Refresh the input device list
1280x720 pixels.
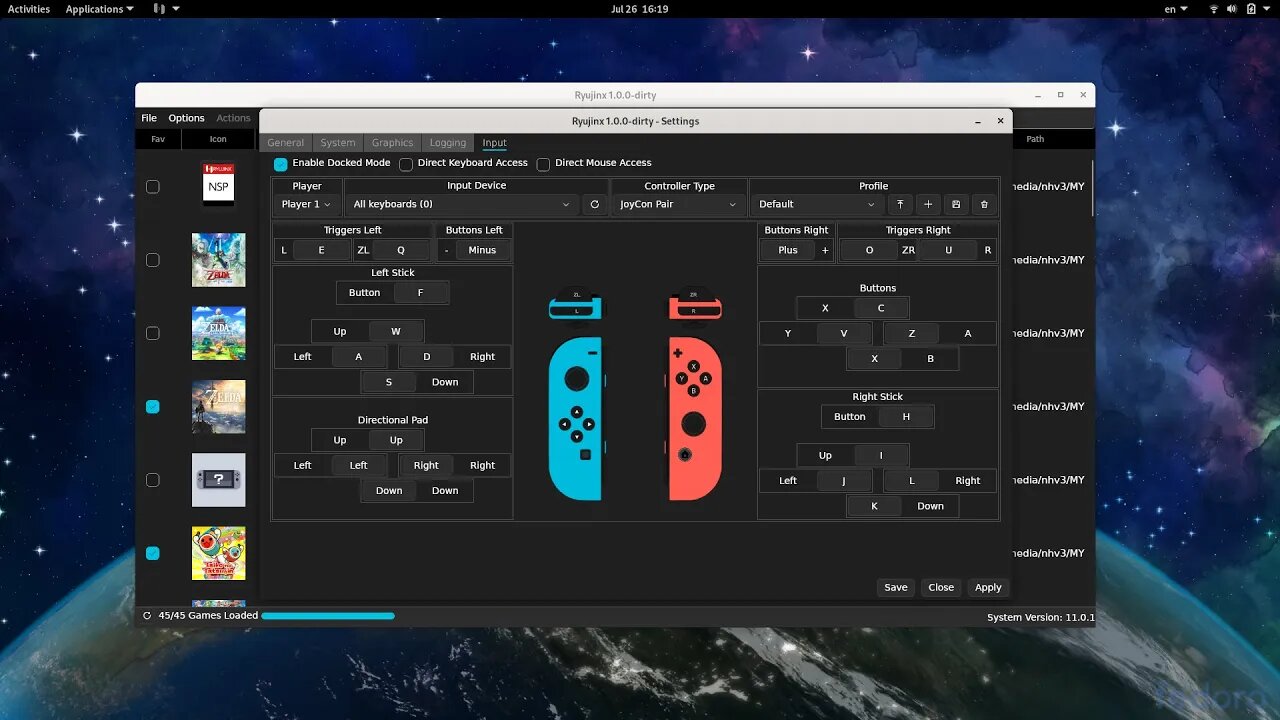594,204
